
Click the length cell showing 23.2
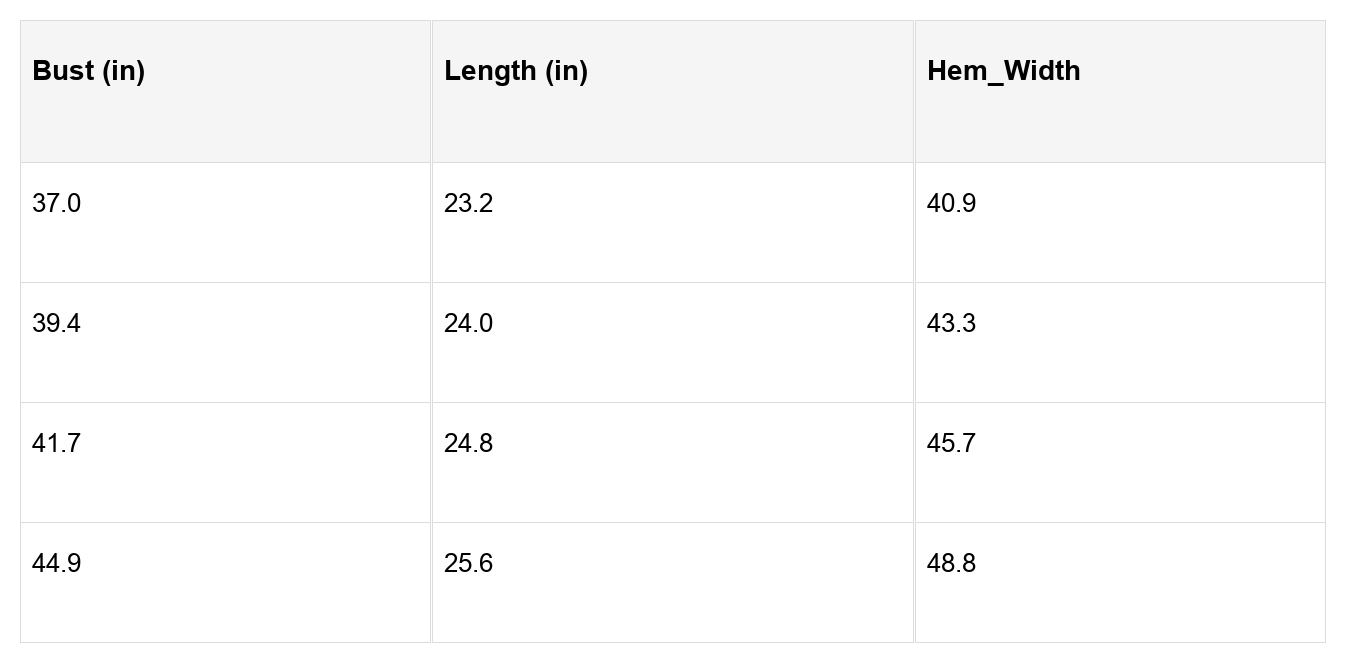(469, 204)
